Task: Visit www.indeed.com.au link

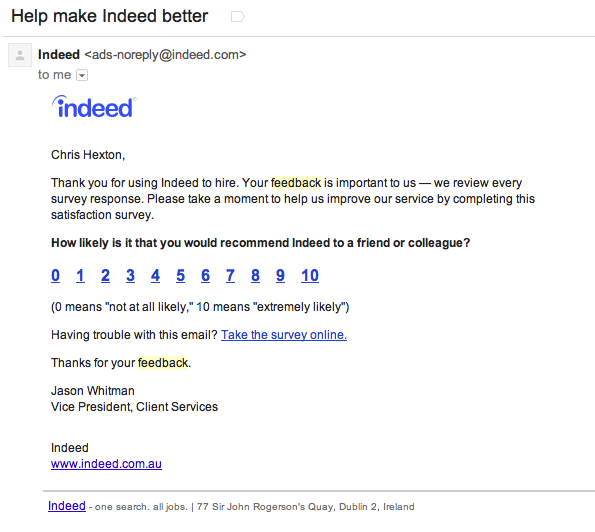Action: point(106,464)
